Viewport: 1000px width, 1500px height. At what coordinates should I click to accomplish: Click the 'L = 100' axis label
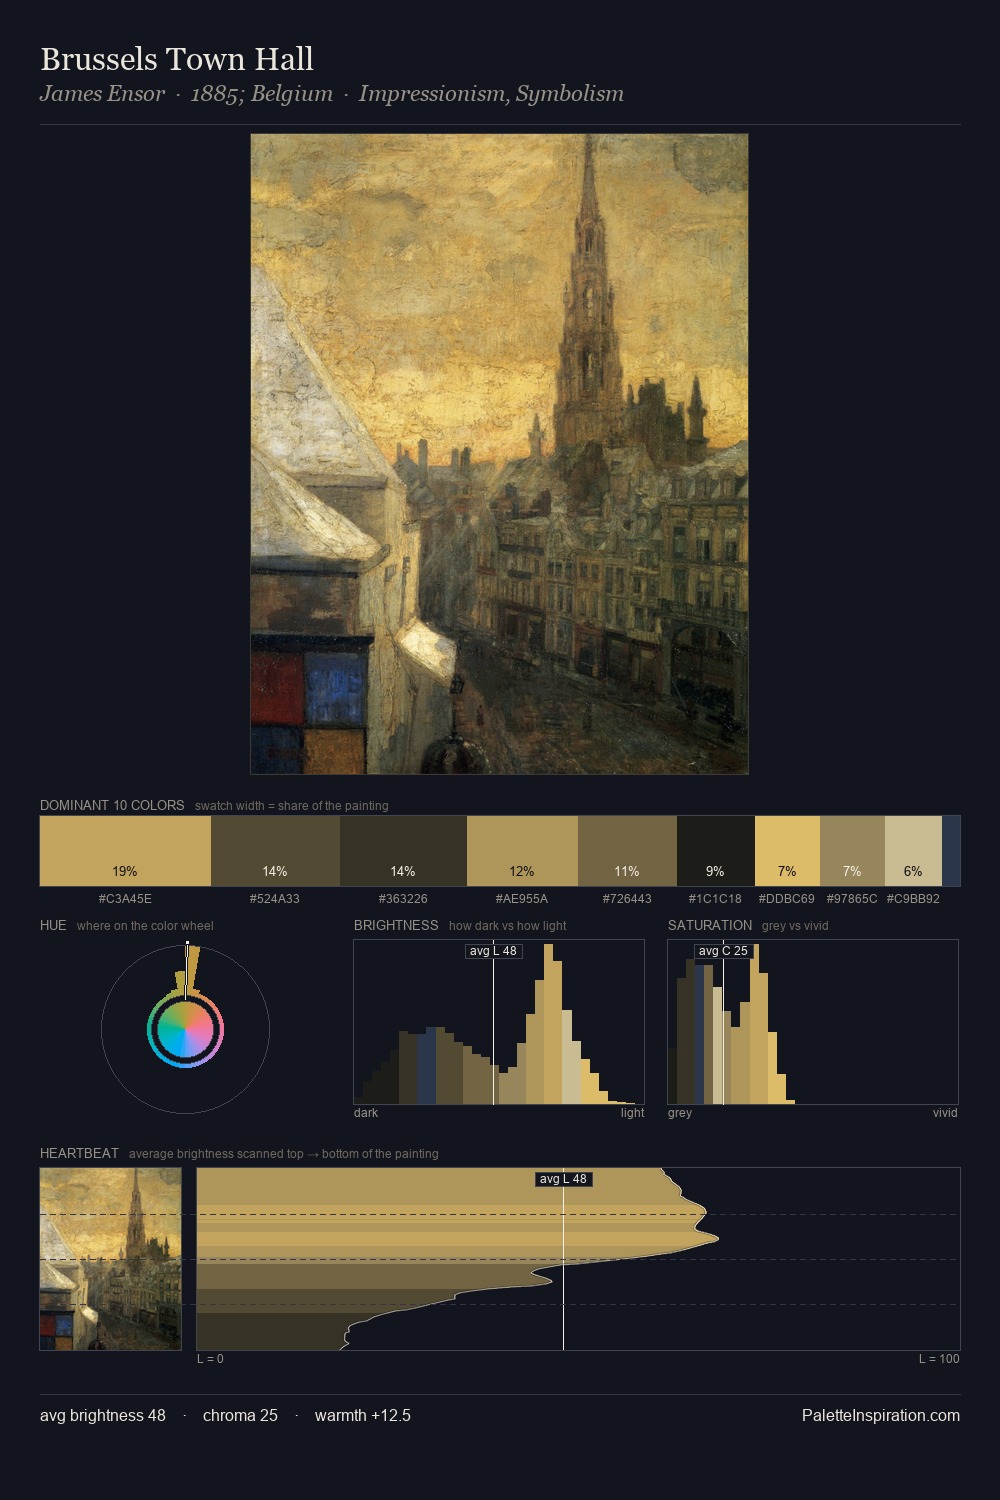point(939,1359)
